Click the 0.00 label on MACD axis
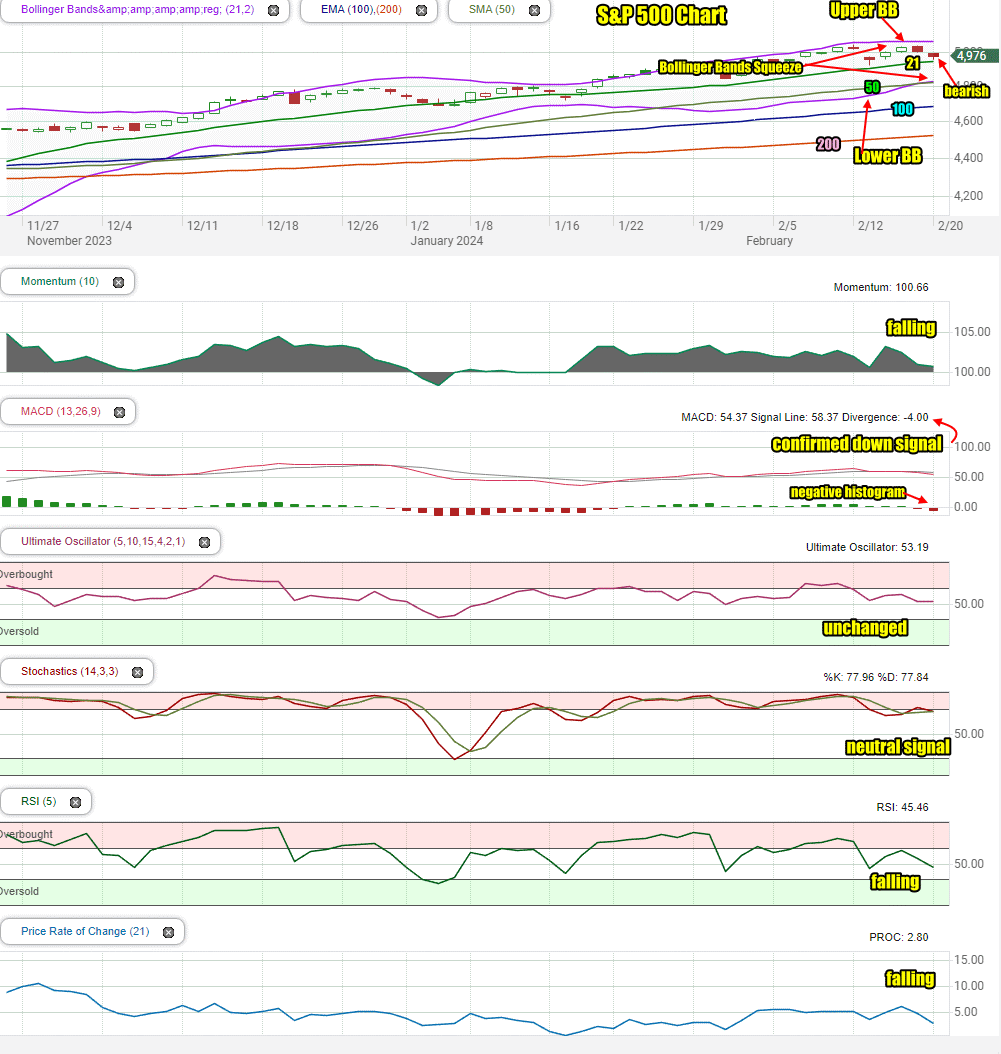Screen dimensions: 1001x1054 tap(966, 508)
